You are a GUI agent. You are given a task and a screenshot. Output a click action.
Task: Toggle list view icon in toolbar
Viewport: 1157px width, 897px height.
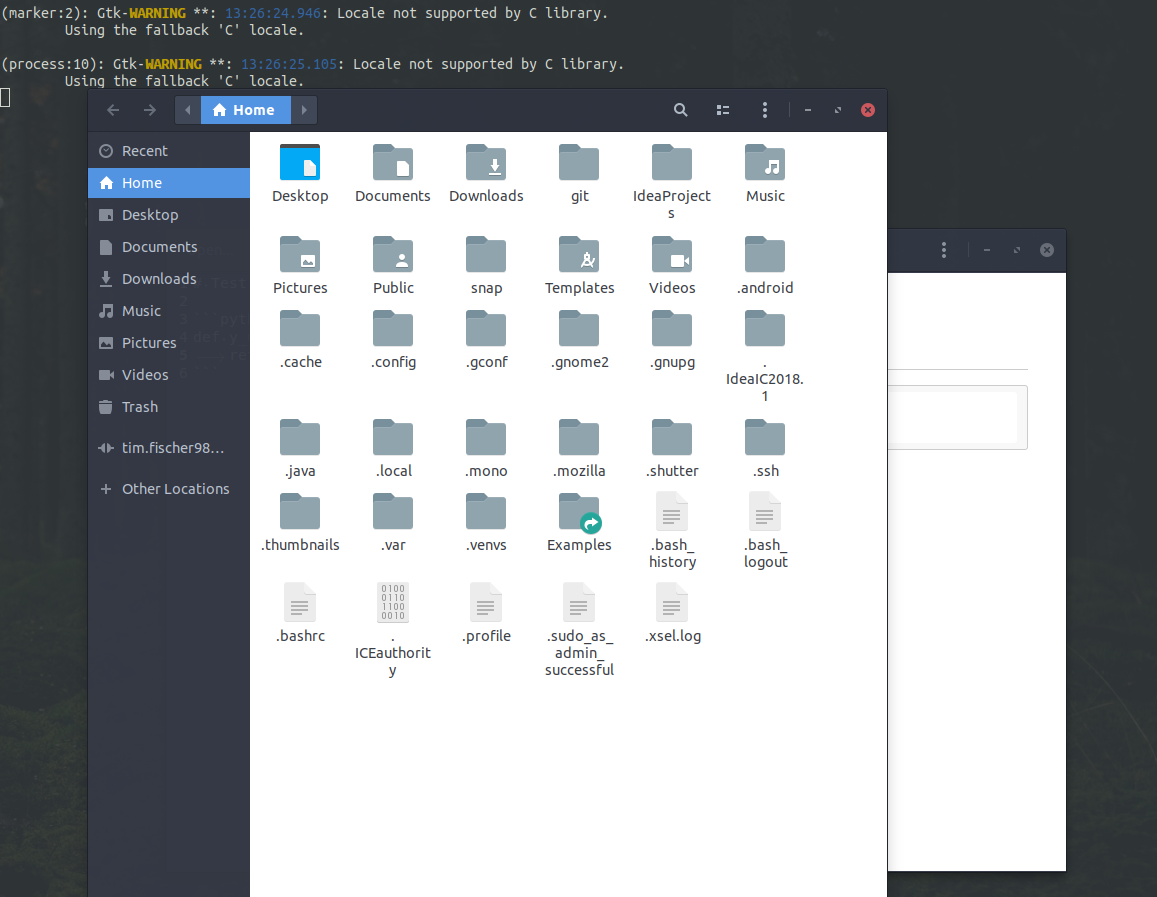click(x=723, y=110)
